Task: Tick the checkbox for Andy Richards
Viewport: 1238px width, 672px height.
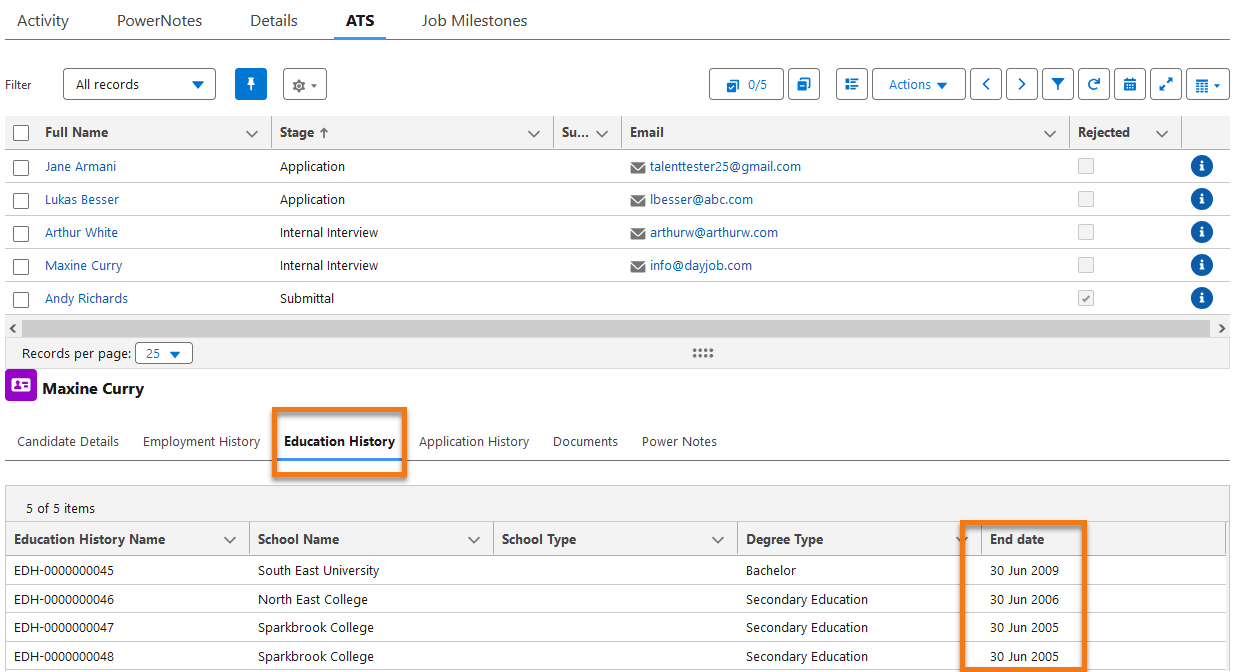Action: click(21, 299)
